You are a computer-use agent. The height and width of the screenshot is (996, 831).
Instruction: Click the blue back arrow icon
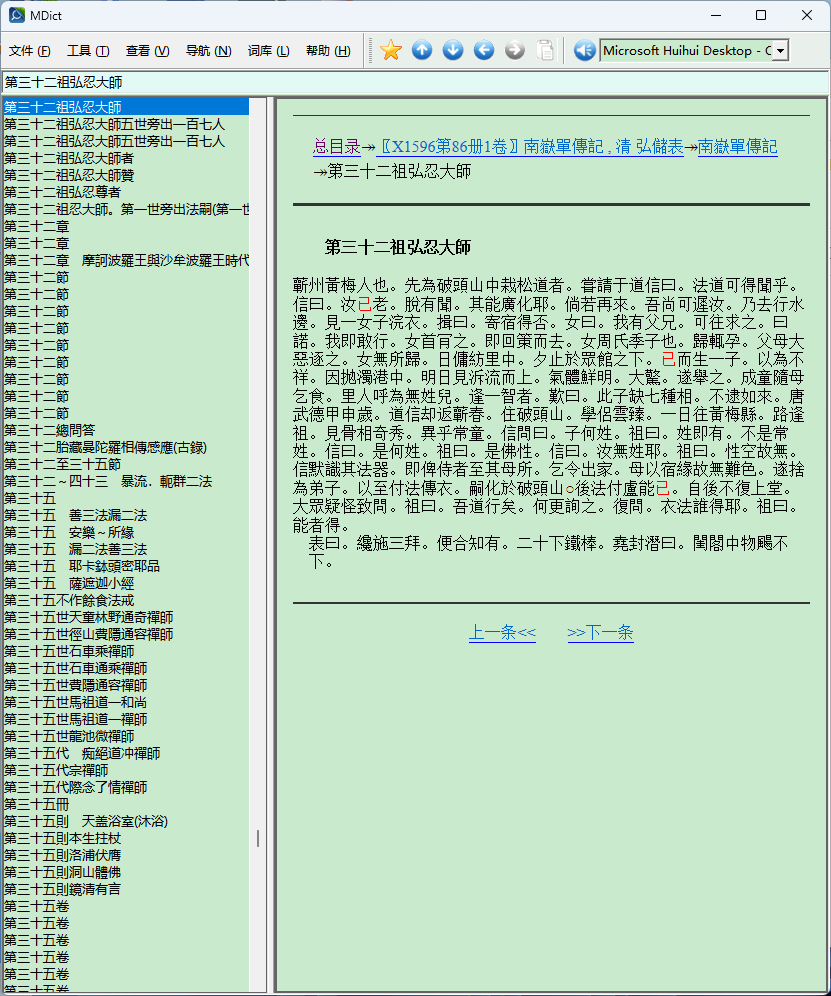tap(484, 50)
